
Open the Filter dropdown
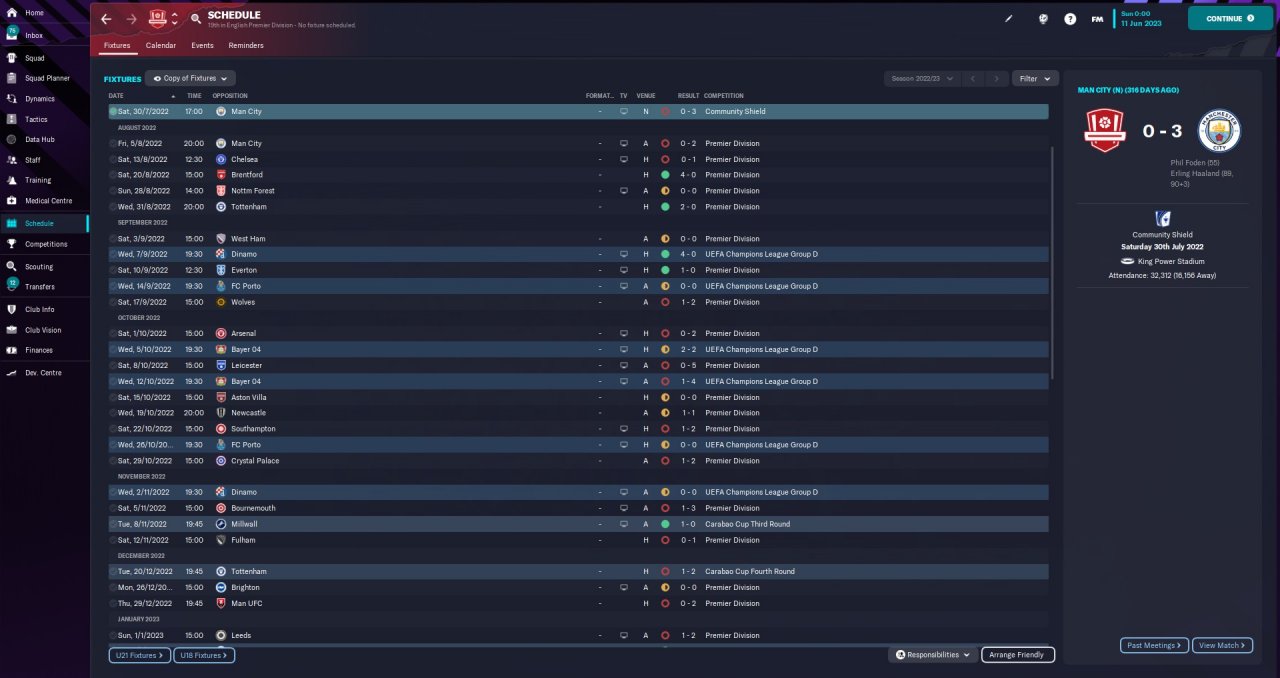(x=1035, y=78)
